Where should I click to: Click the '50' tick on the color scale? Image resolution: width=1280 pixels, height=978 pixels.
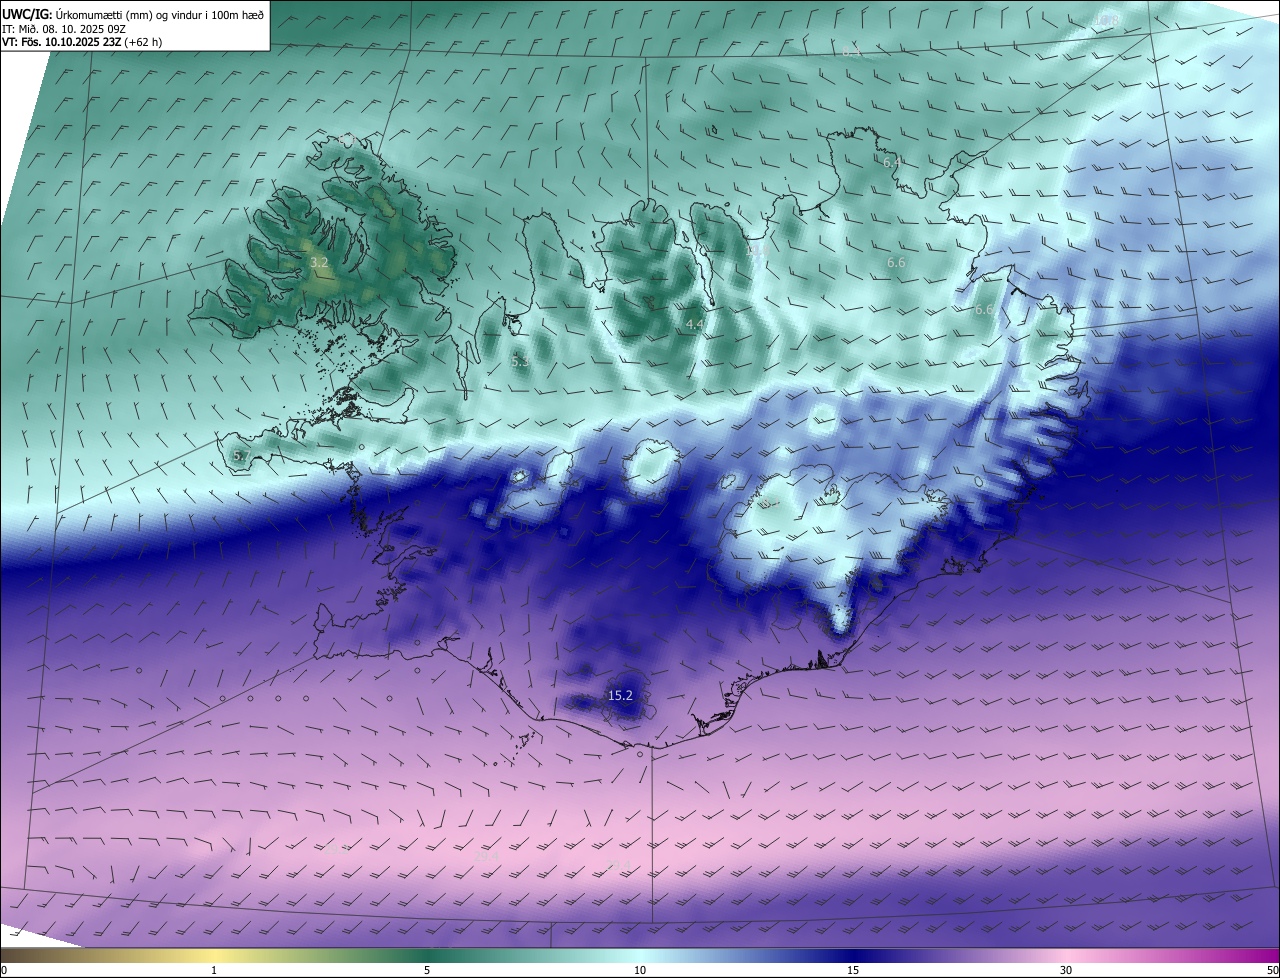(1272, 970)
